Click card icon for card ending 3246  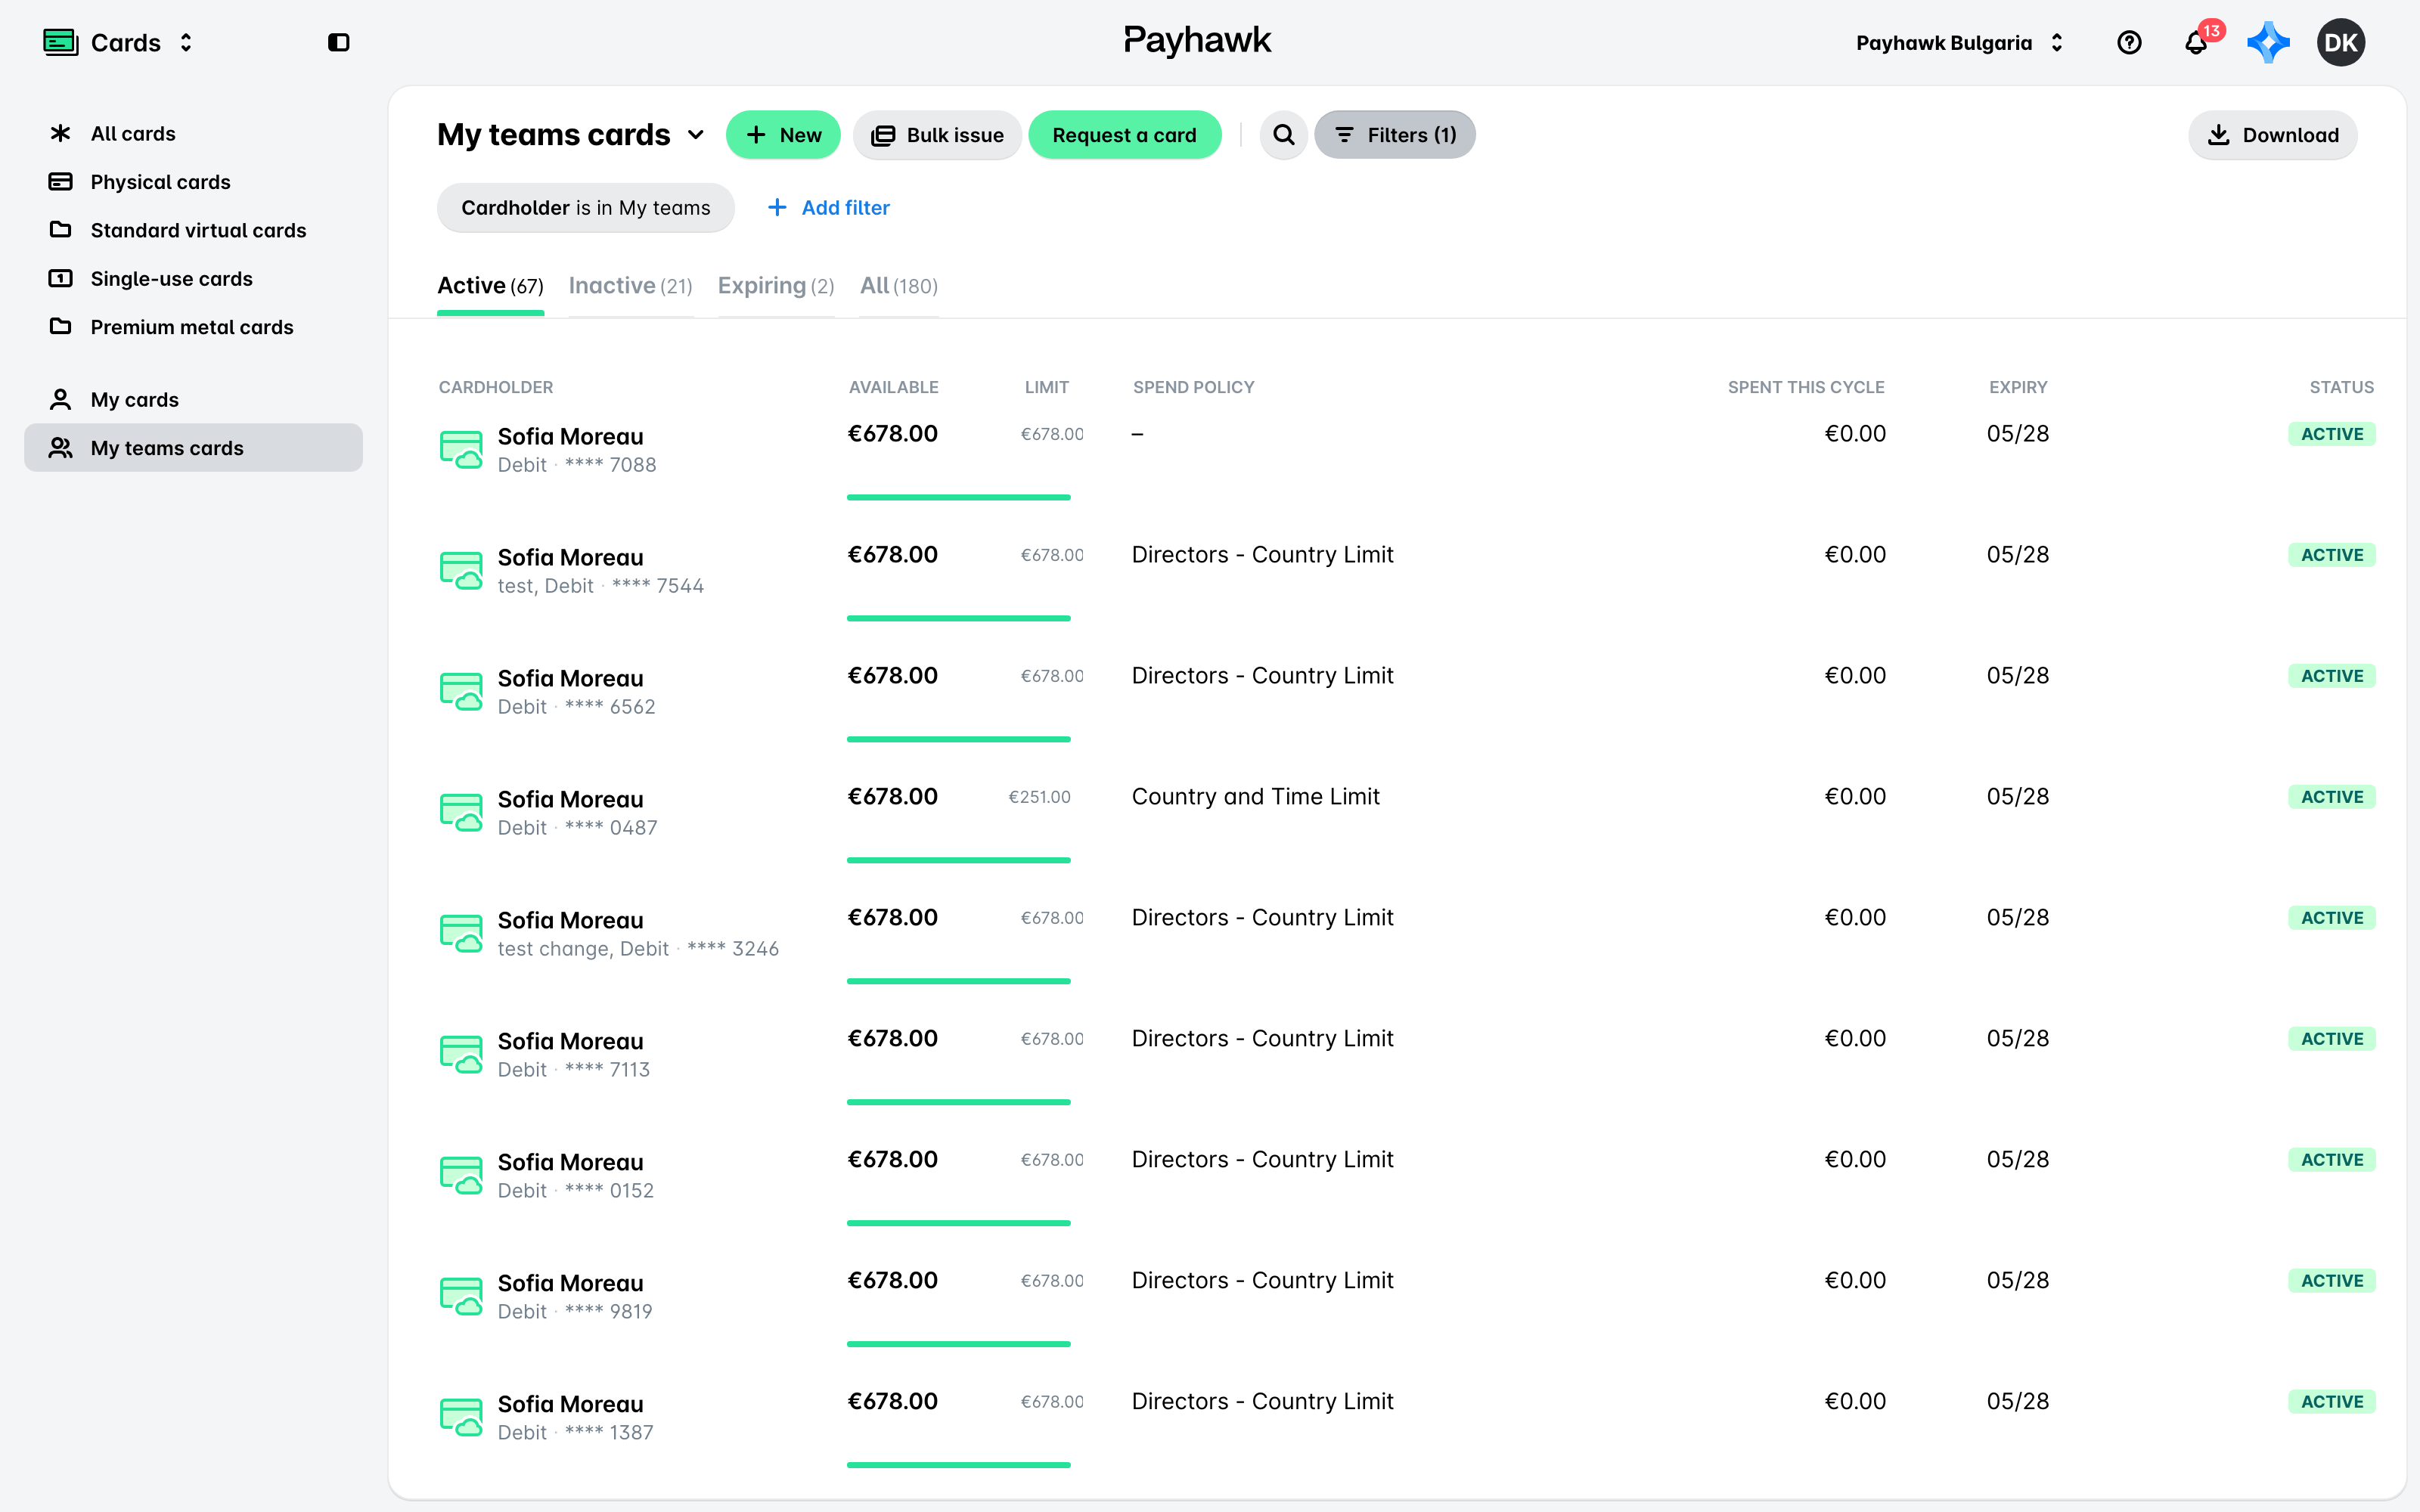point(461,933)
